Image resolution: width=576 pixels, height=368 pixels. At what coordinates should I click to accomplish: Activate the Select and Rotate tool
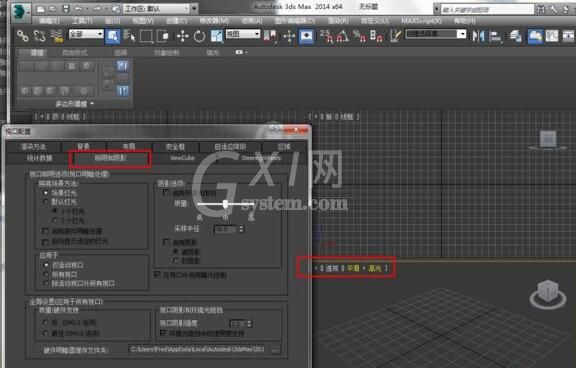[199, 36]
